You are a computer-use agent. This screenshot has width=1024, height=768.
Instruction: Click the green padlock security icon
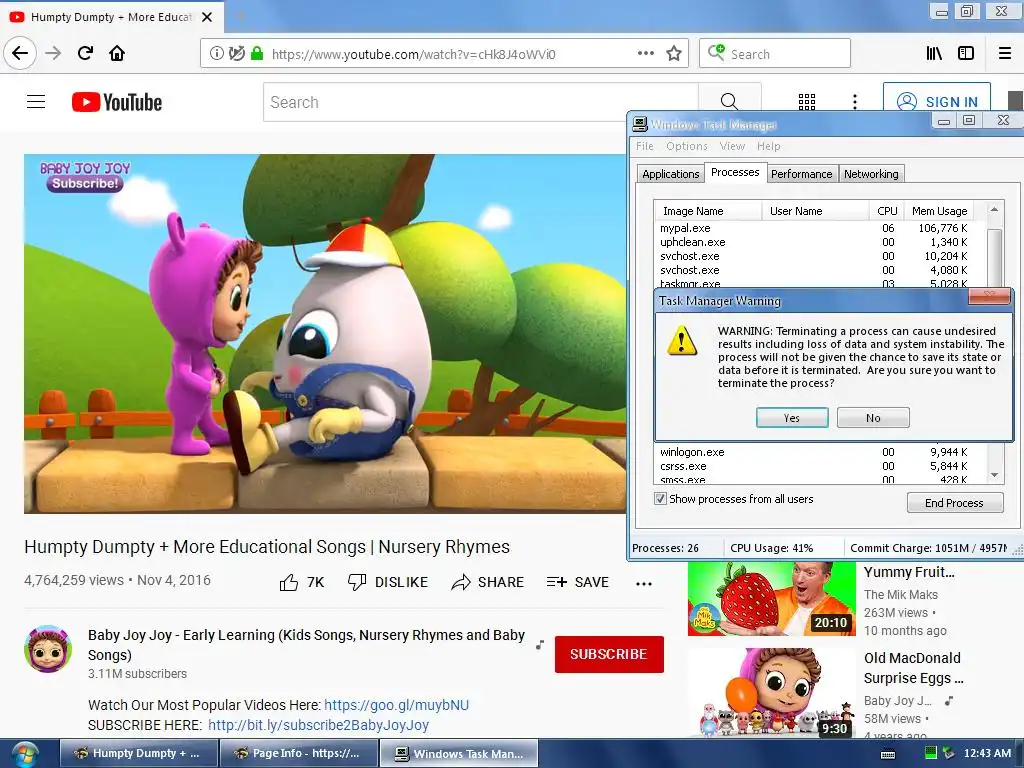point(257,54)
